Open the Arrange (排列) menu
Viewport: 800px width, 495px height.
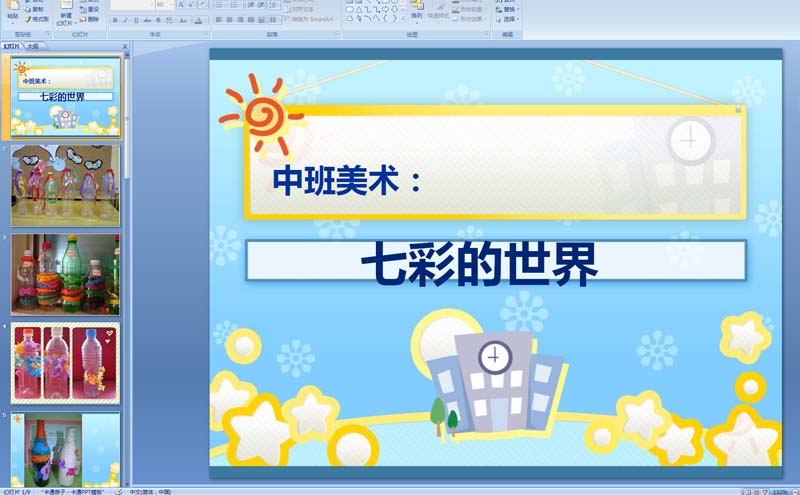(417, 11)
